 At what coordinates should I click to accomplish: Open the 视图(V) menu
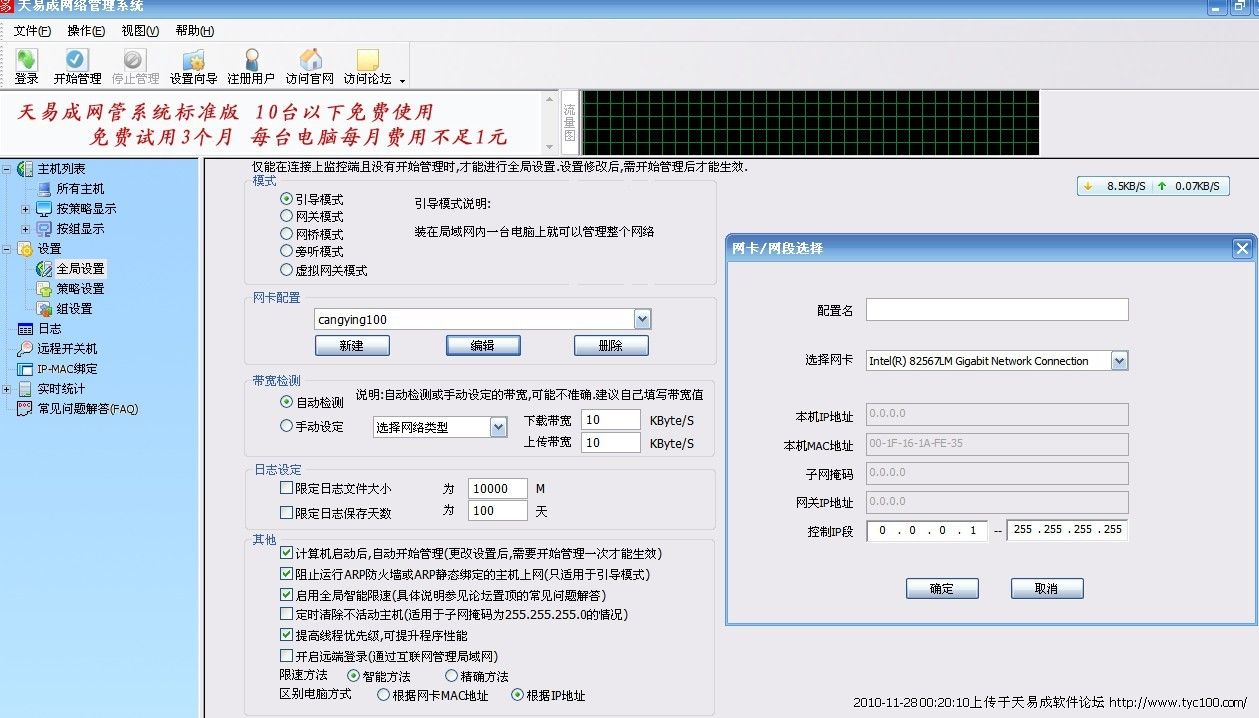140,31
